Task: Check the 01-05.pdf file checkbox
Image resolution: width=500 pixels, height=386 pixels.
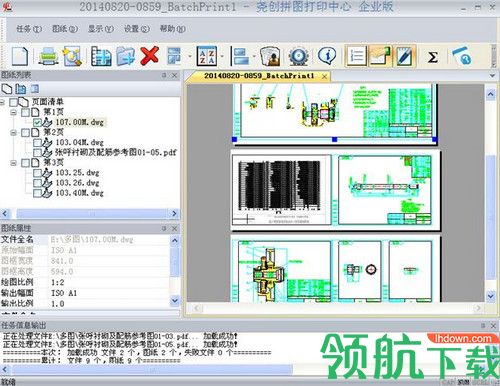Action: click(x=37, y=153)
